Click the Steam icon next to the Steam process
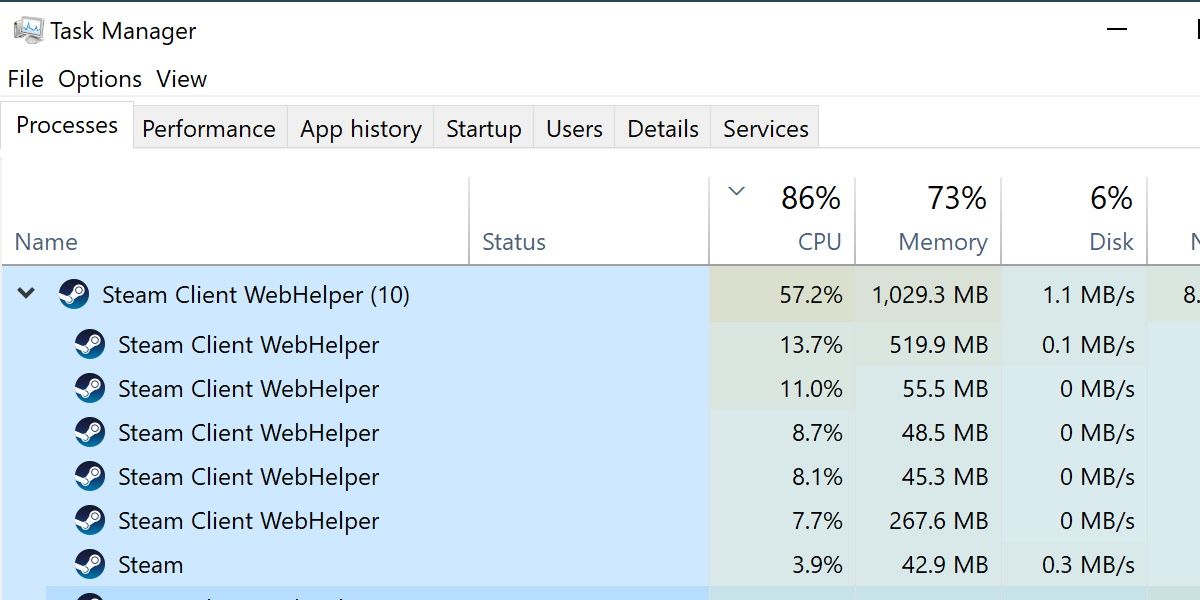This screenshot has height=600, width=1200. tap(89, 564)
